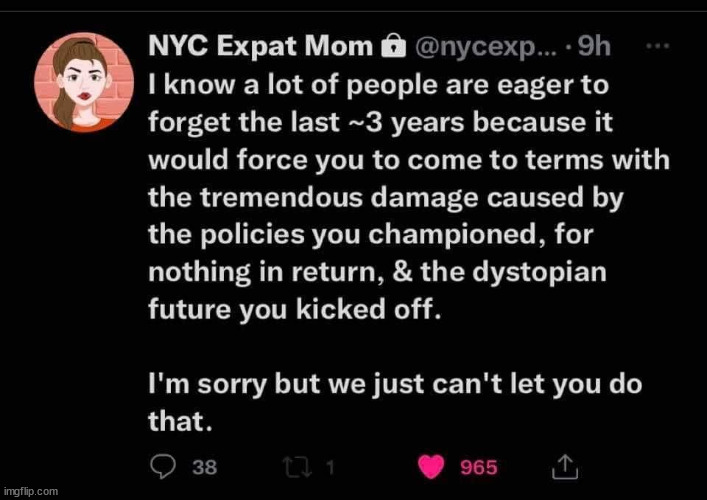Image resolution: width=707 pixels, height=500 pixels.
Task: Click the ampersand symbol in the tweet
Action: 402,271
